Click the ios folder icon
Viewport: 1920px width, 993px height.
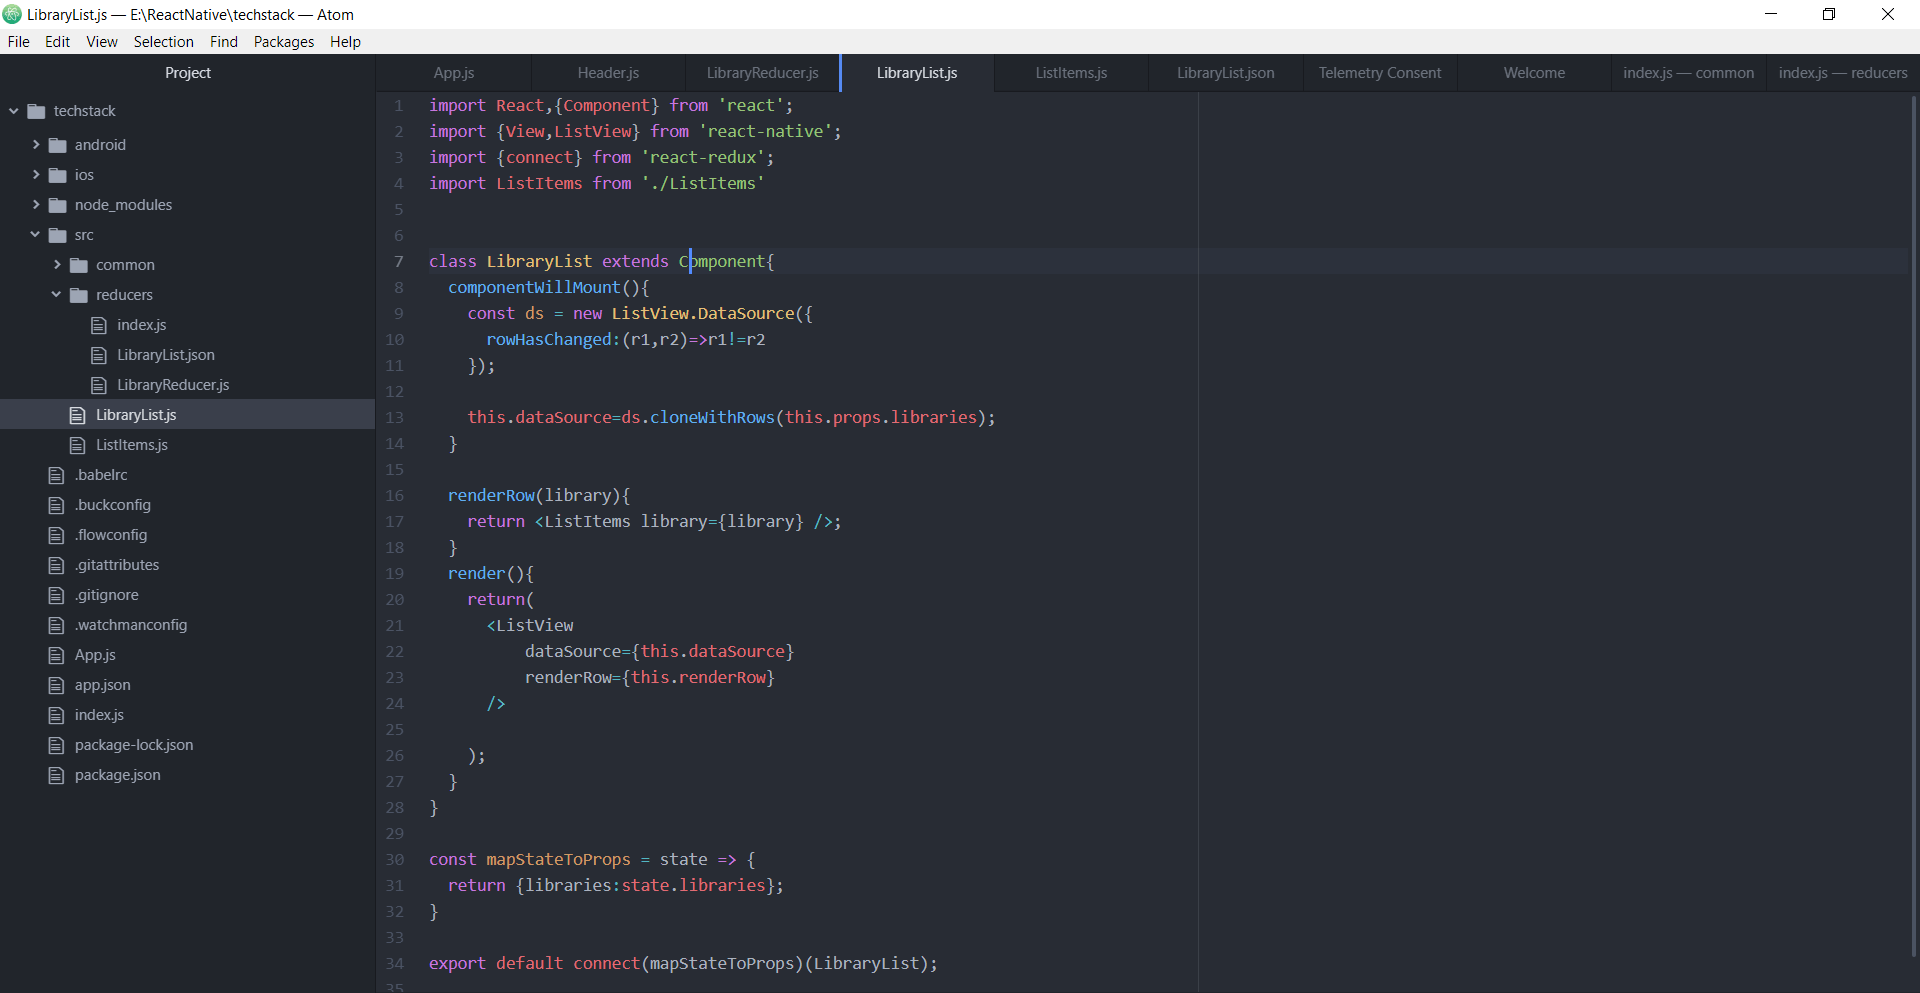(x=58, y=175)
